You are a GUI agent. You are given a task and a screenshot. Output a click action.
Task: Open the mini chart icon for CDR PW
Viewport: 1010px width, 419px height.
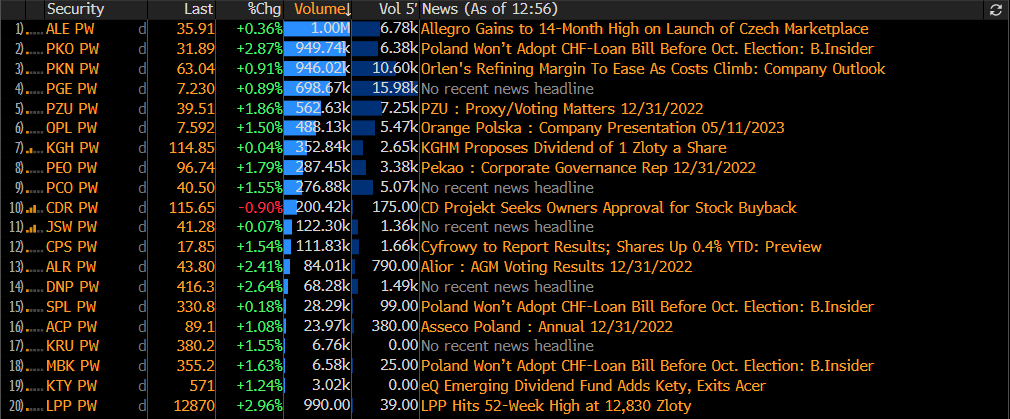[32, 208]
